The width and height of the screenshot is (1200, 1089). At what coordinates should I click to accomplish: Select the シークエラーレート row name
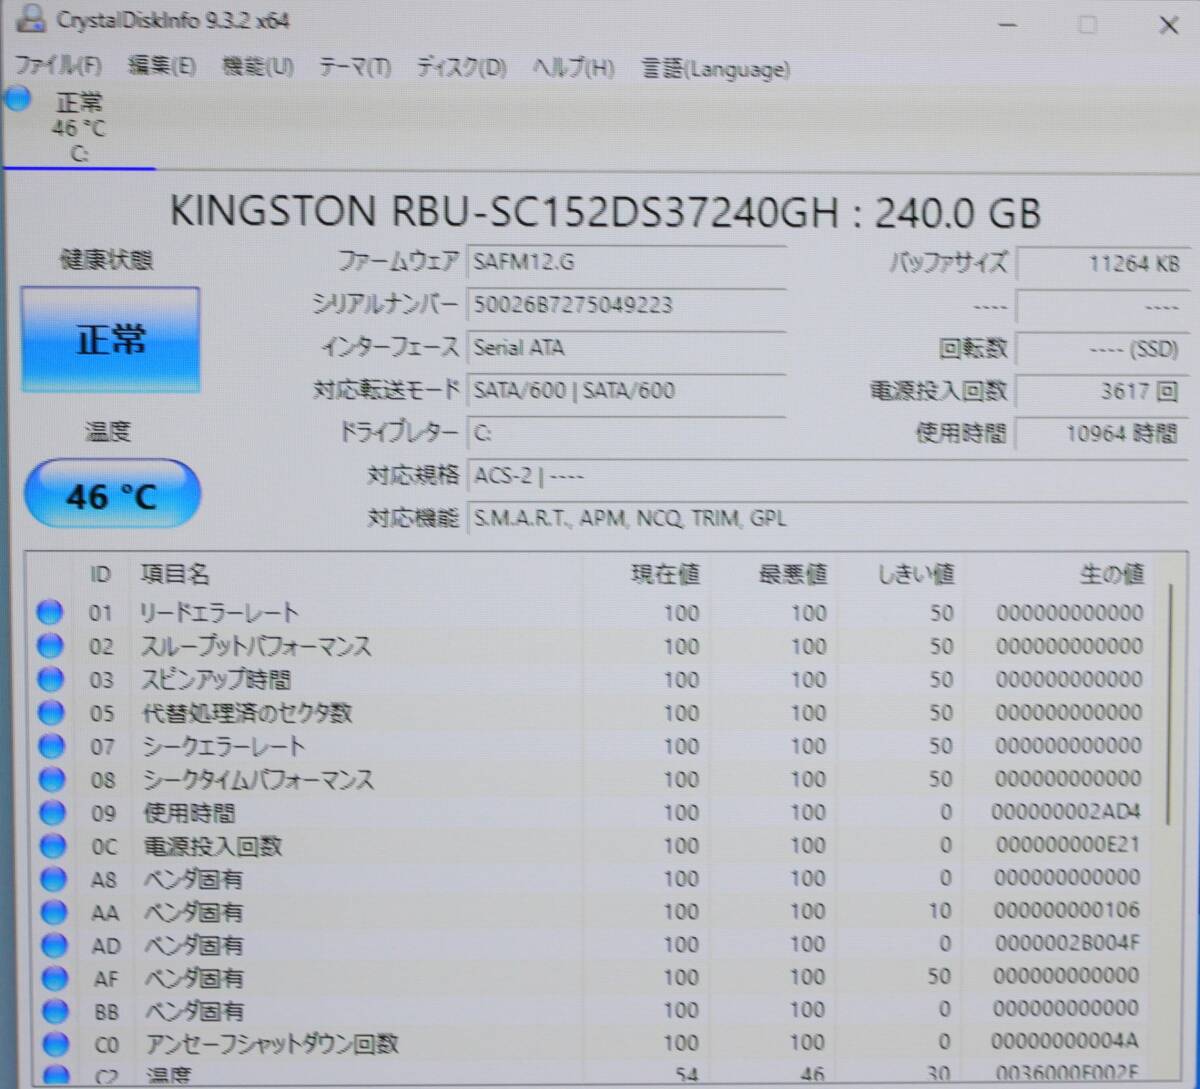[225, 746]
